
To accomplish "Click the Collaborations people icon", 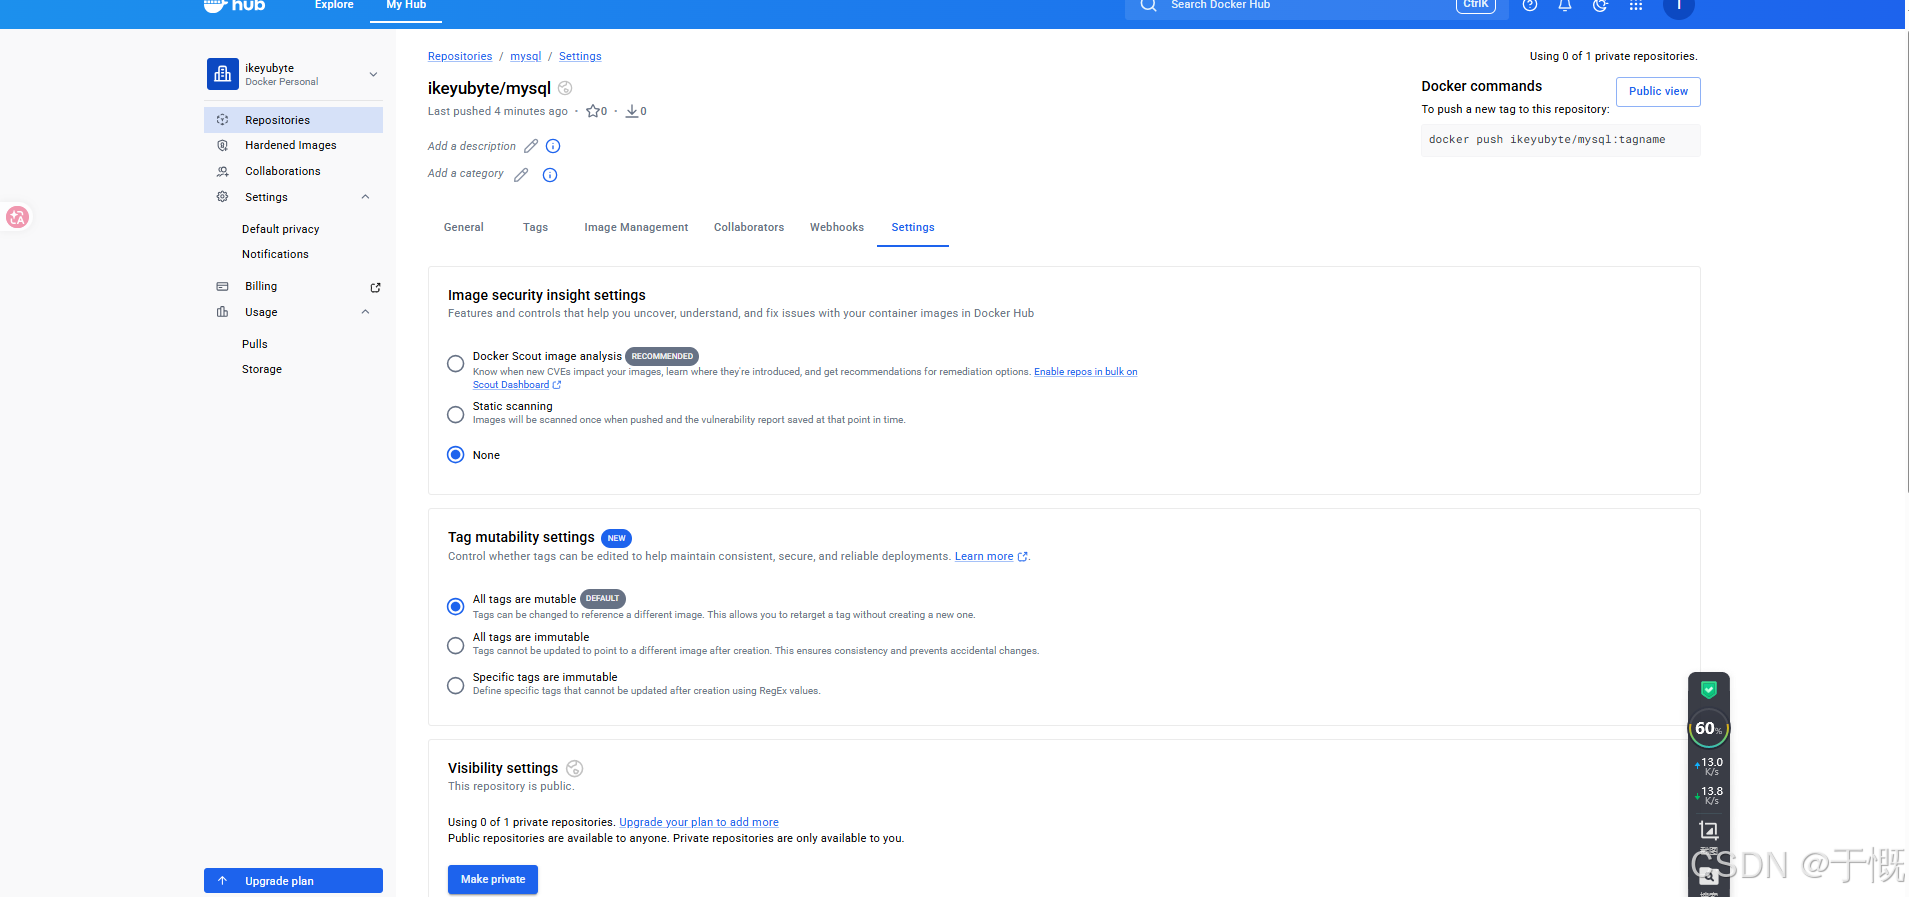I will point(222,171).
